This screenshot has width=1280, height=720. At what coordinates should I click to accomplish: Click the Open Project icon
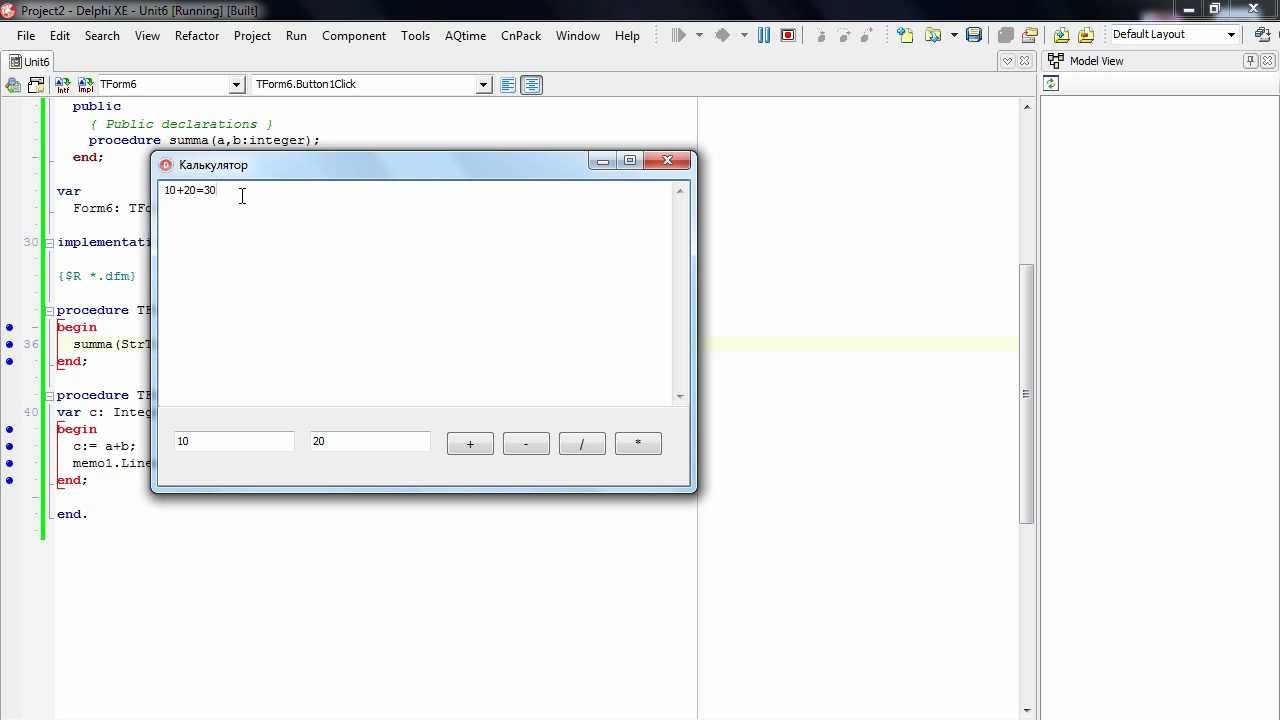[x=1030, y=35]
